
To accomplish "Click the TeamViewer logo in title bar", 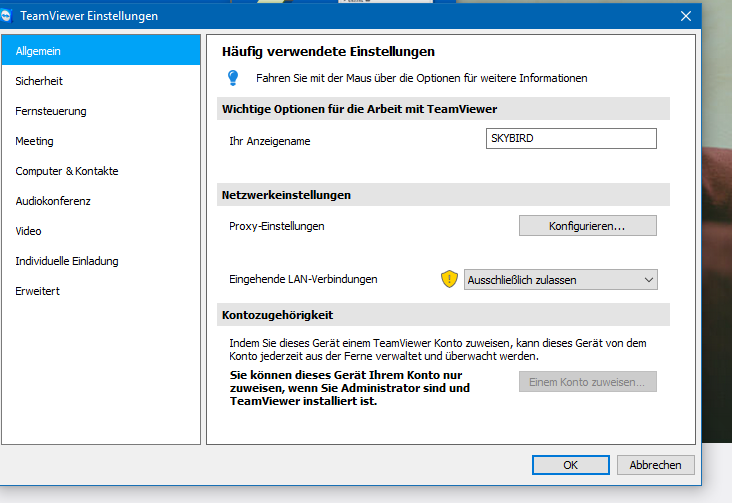I will pyautogui.click(x=5, y=16).
